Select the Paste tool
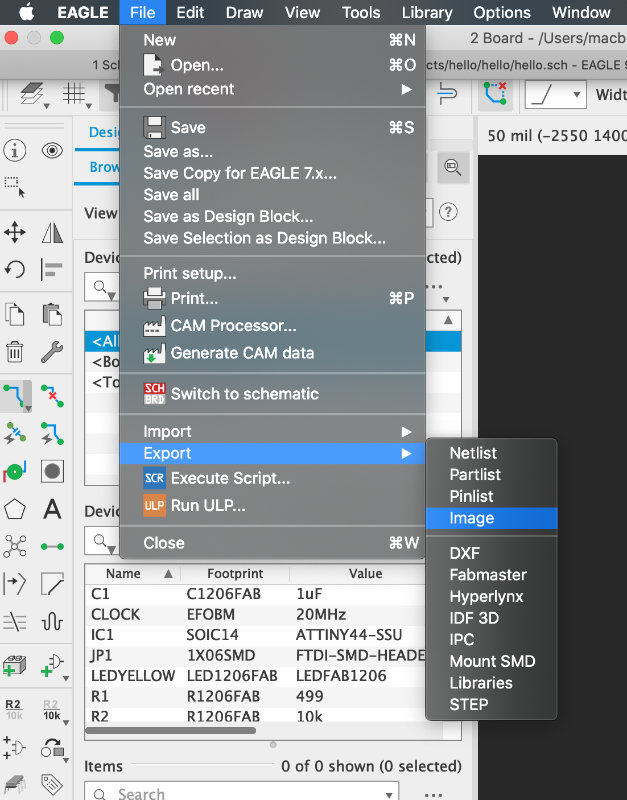The image size is (627, 800). click(52, 314)
